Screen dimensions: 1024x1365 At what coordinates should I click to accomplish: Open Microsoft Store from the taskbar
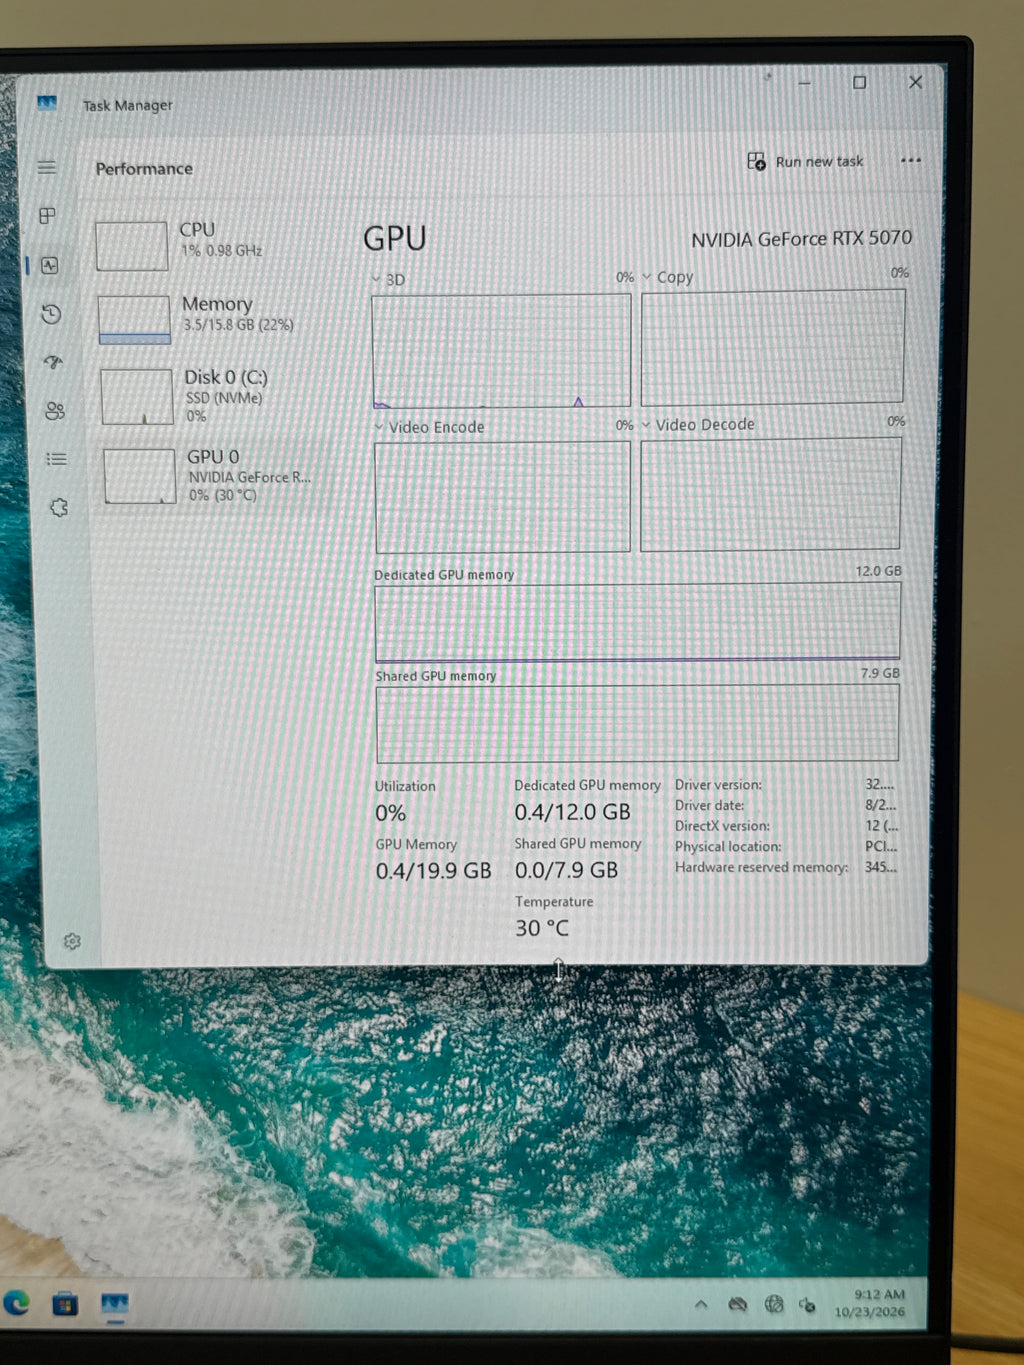tap(65, 1304)
